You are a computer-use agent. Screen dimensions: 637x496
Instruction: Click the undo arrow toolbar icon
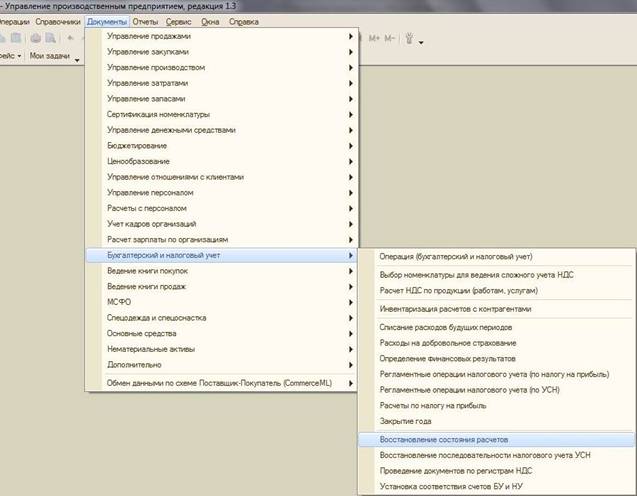[x=70, y=38]
